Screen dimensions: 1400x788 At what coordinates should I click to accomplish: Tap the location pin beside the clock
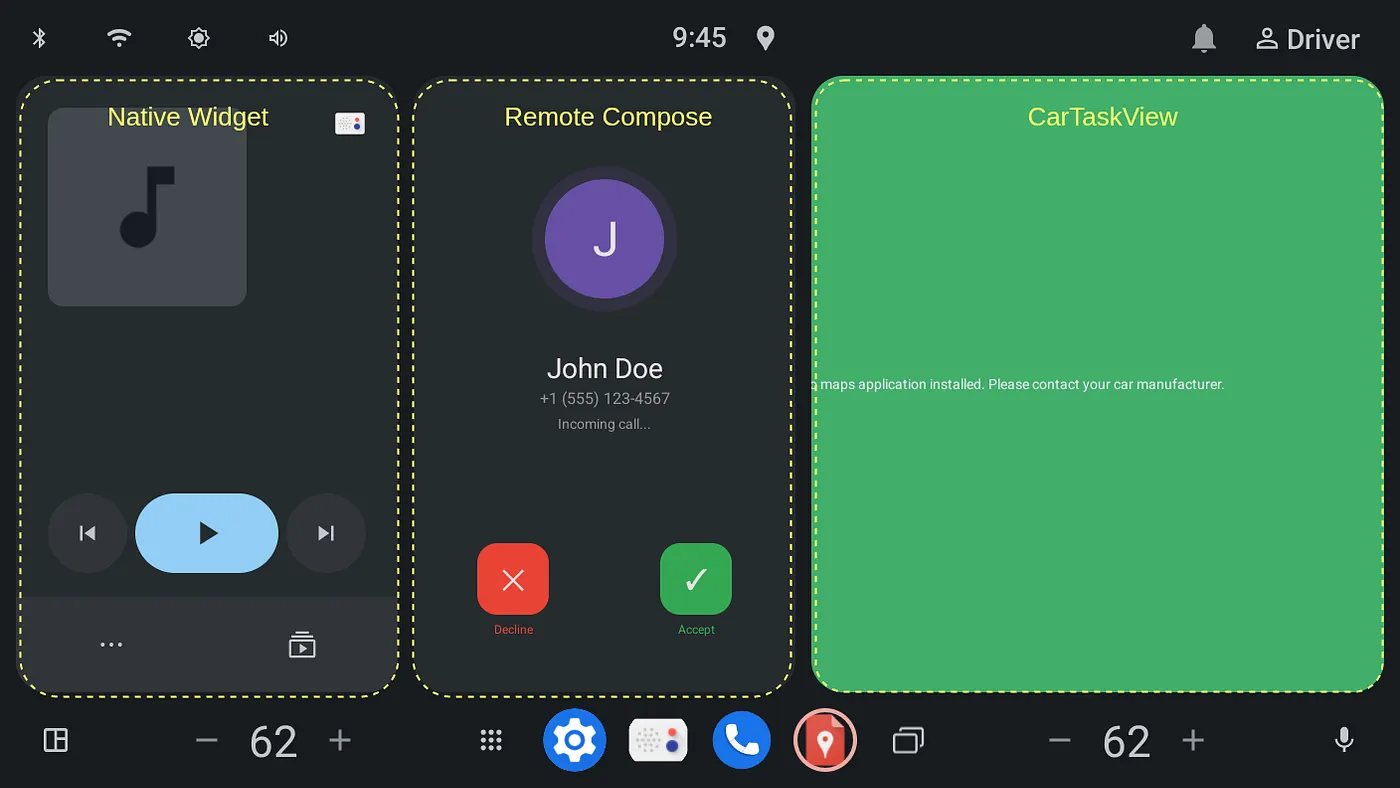(x=765, y=38)
